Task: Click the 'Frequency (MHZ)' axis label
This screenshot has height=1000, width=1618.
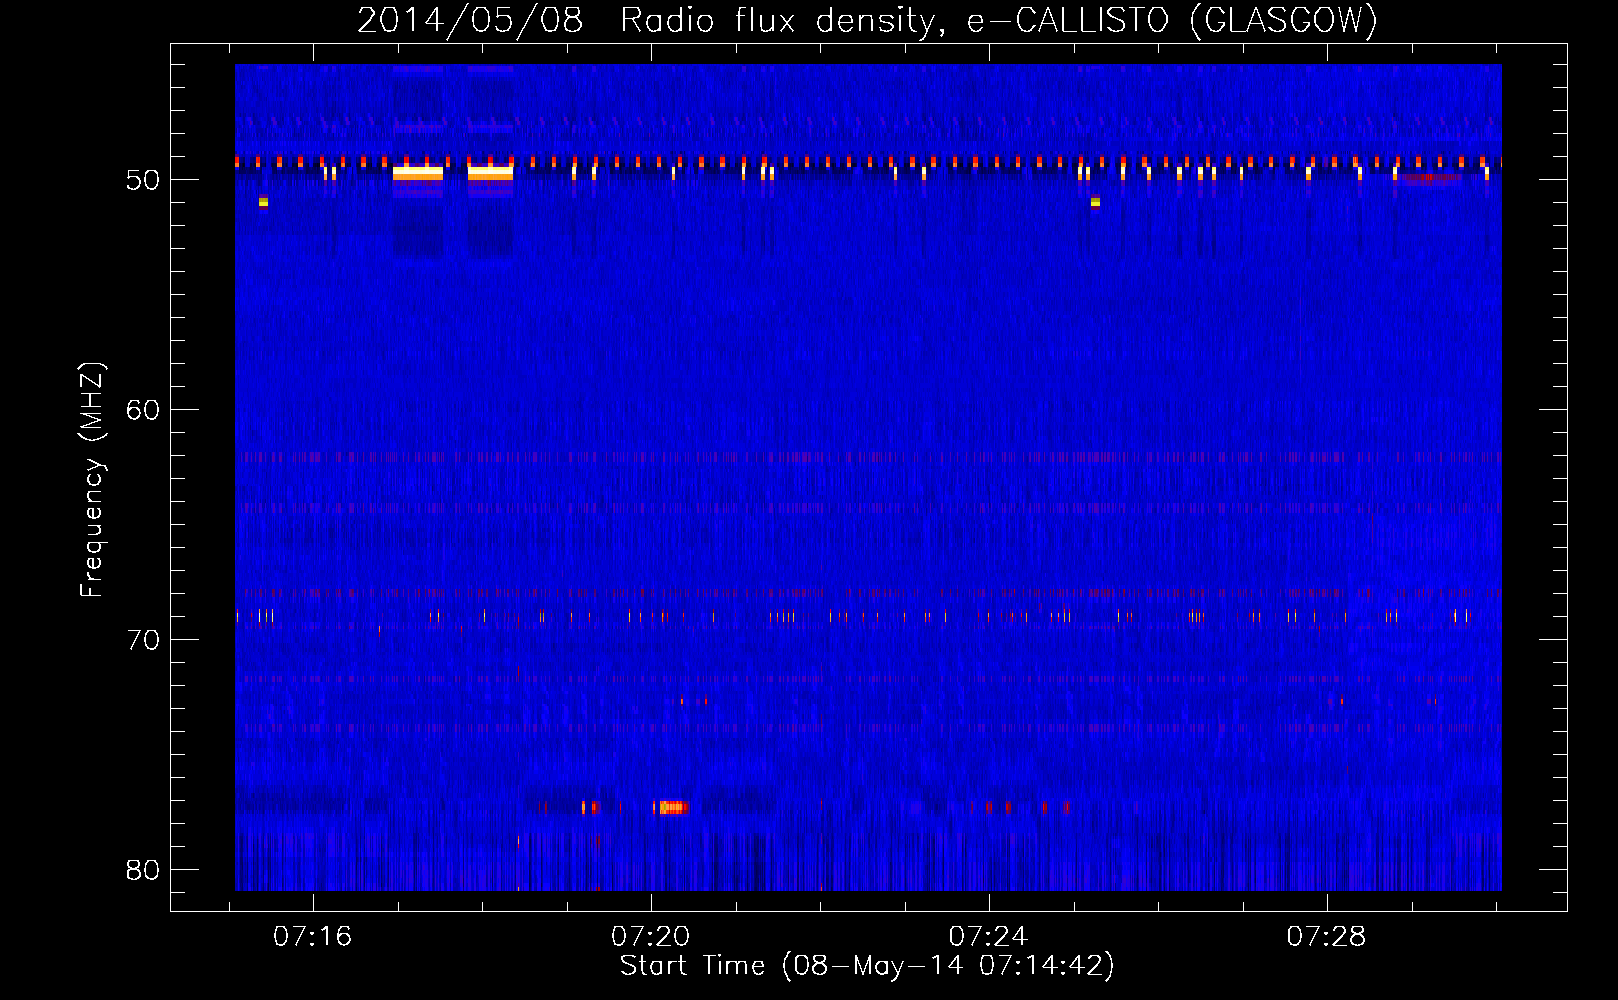Action: (92, 480)
